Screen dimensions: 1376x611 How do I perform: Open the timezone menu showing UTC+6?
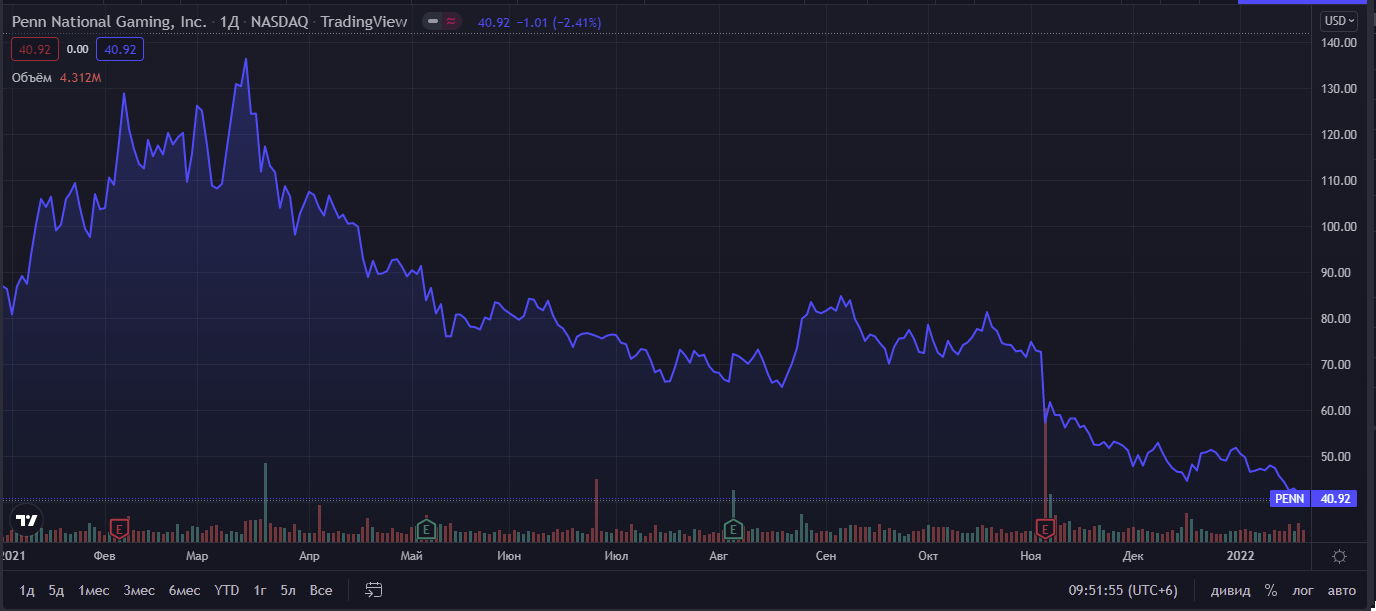tap(1122, 590)
